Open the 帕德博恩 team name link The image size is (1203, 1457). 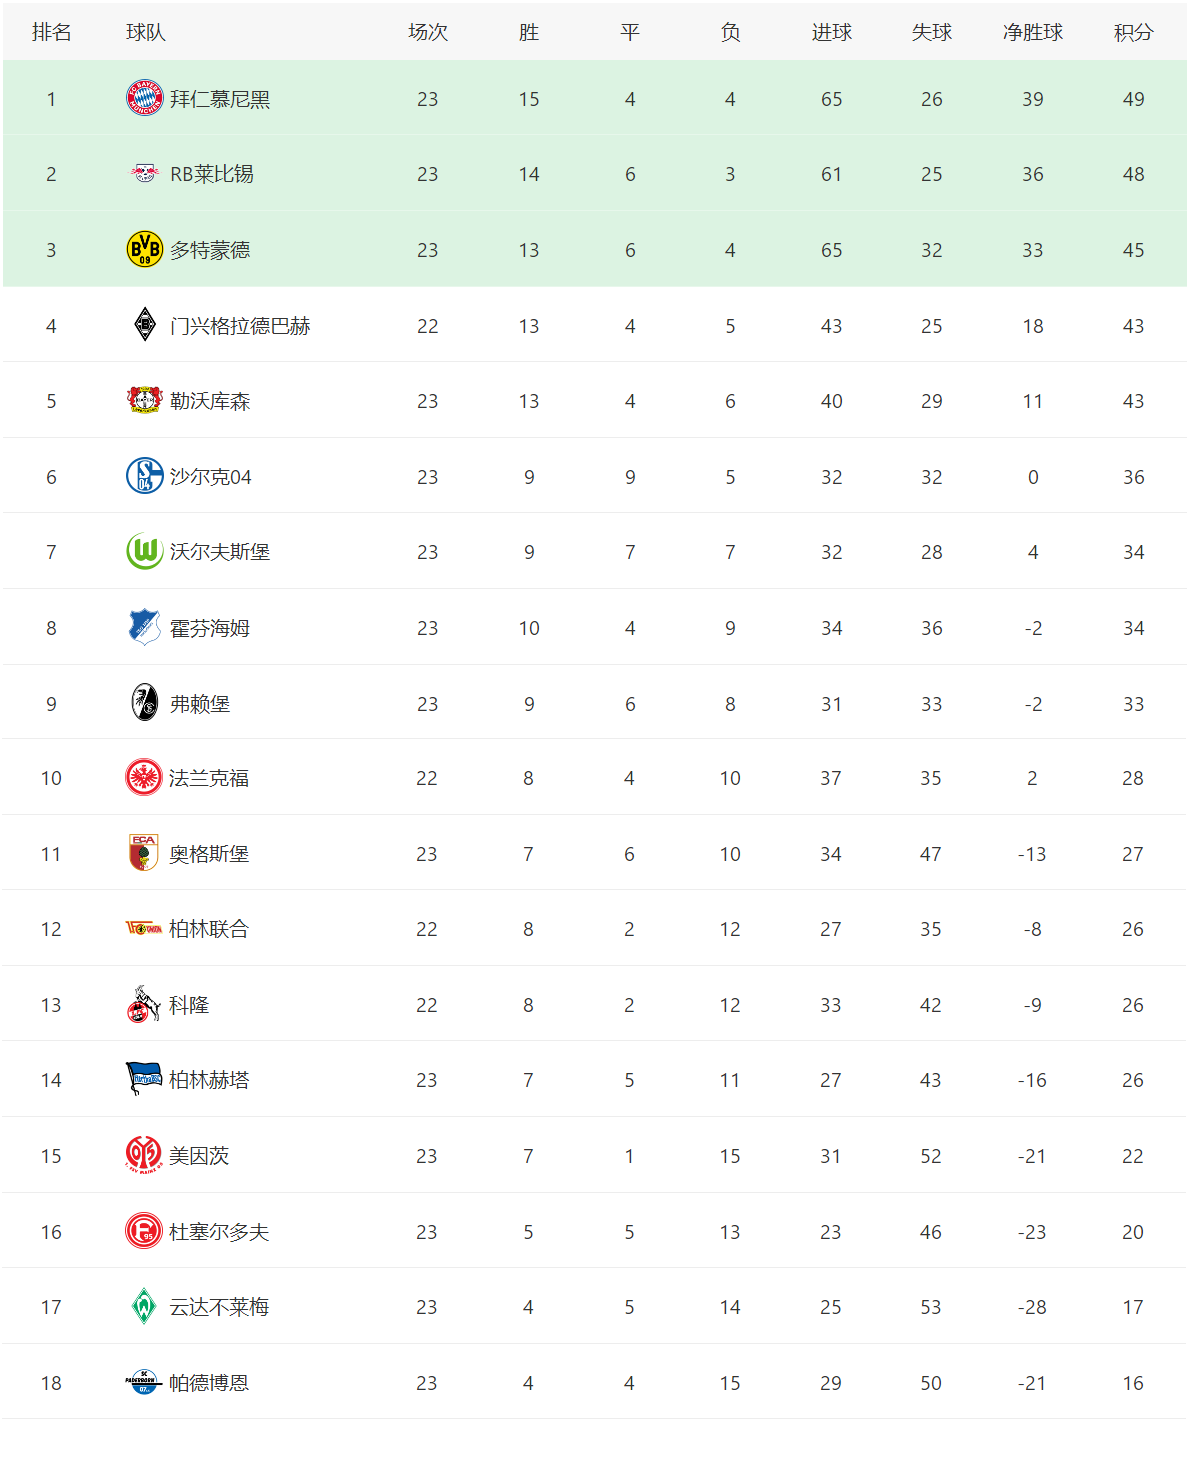click(x=209, y=1383)
